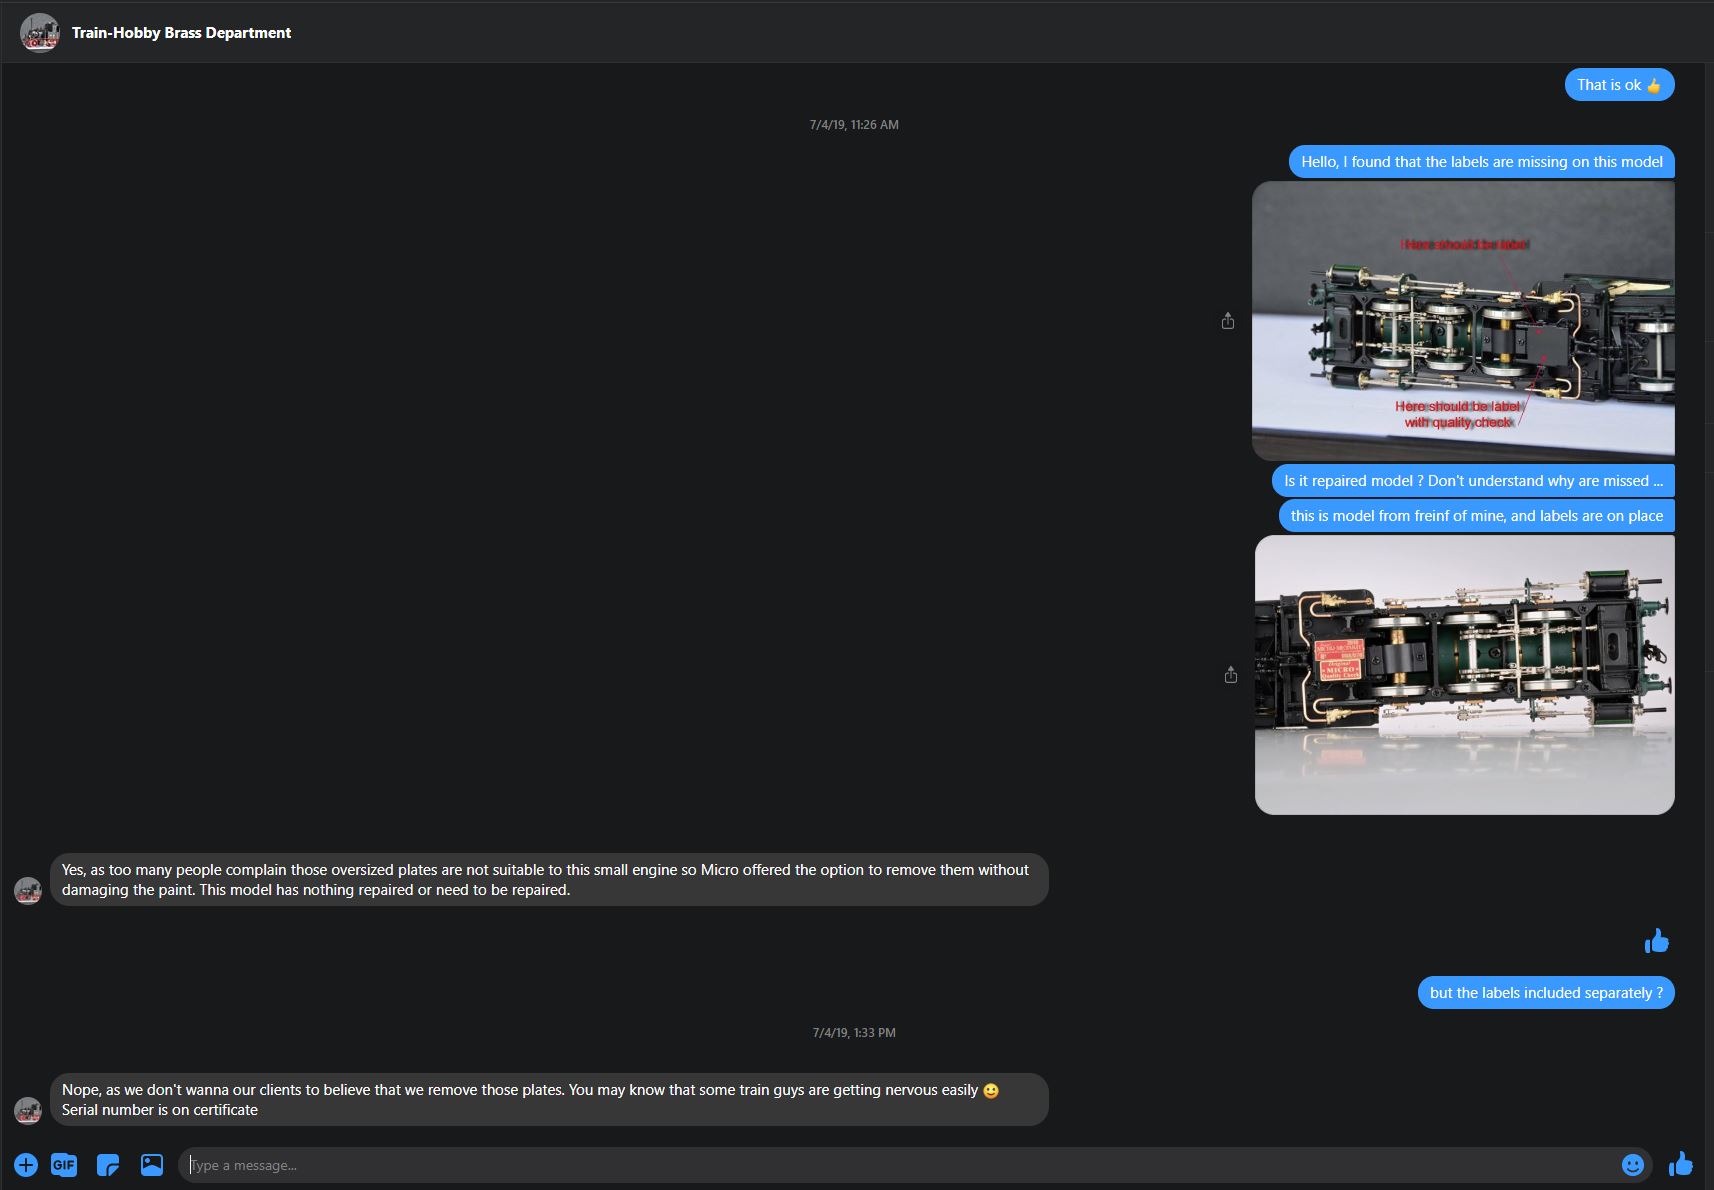
Task: Select the 'That is ok' message bubble
Action: pyautogui.click(x=1618, y=85)
